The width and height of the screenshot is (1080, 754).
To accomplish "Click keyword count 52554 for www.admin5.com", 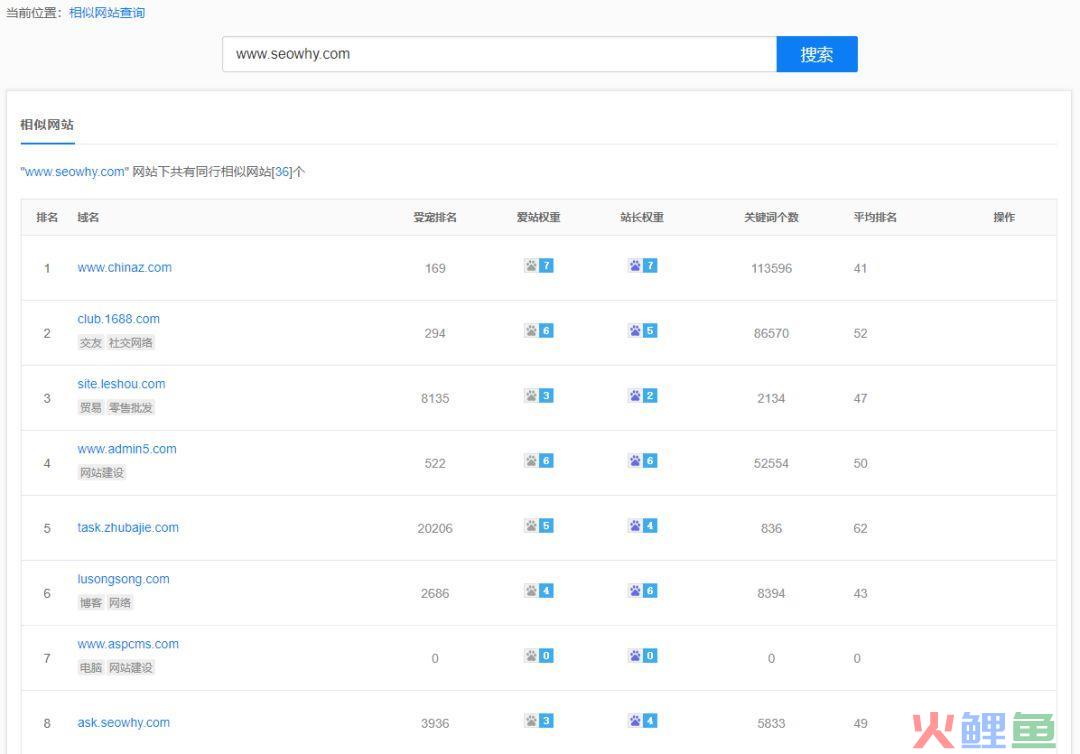I will [x=771, y=463].
